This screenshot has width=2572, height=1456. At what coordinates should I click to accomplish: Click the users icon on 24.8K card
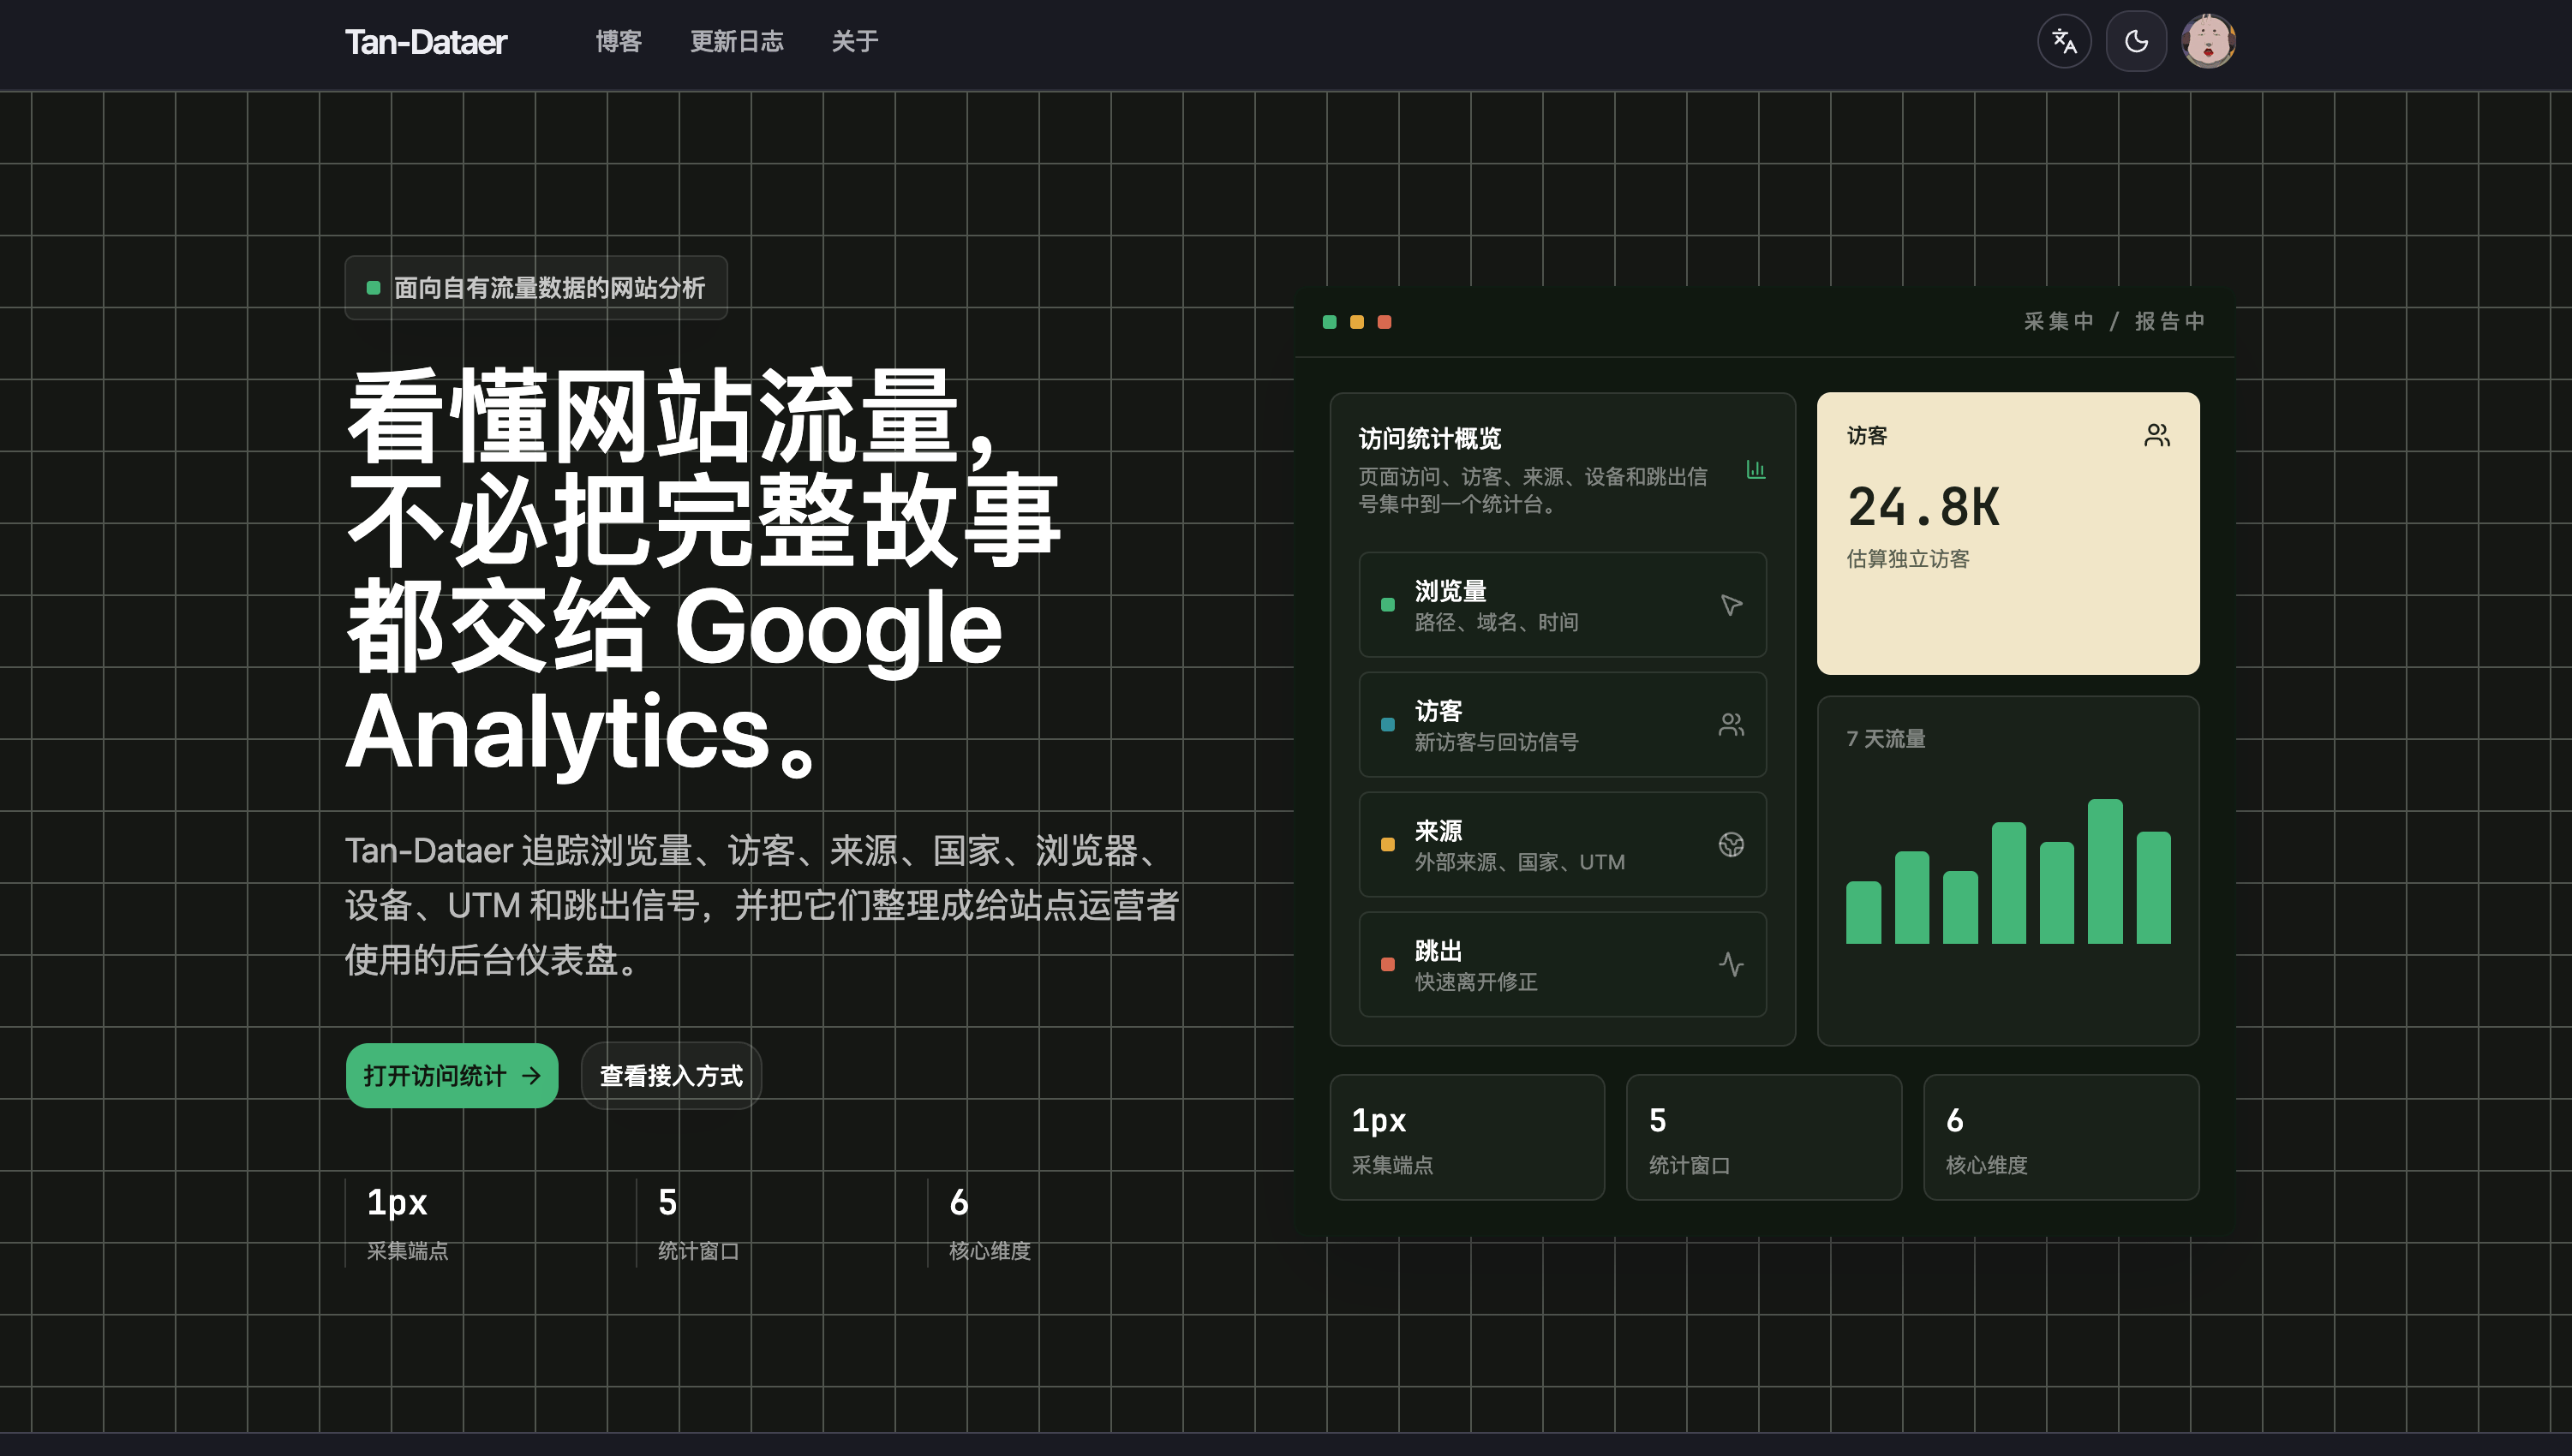point(2157,435)
